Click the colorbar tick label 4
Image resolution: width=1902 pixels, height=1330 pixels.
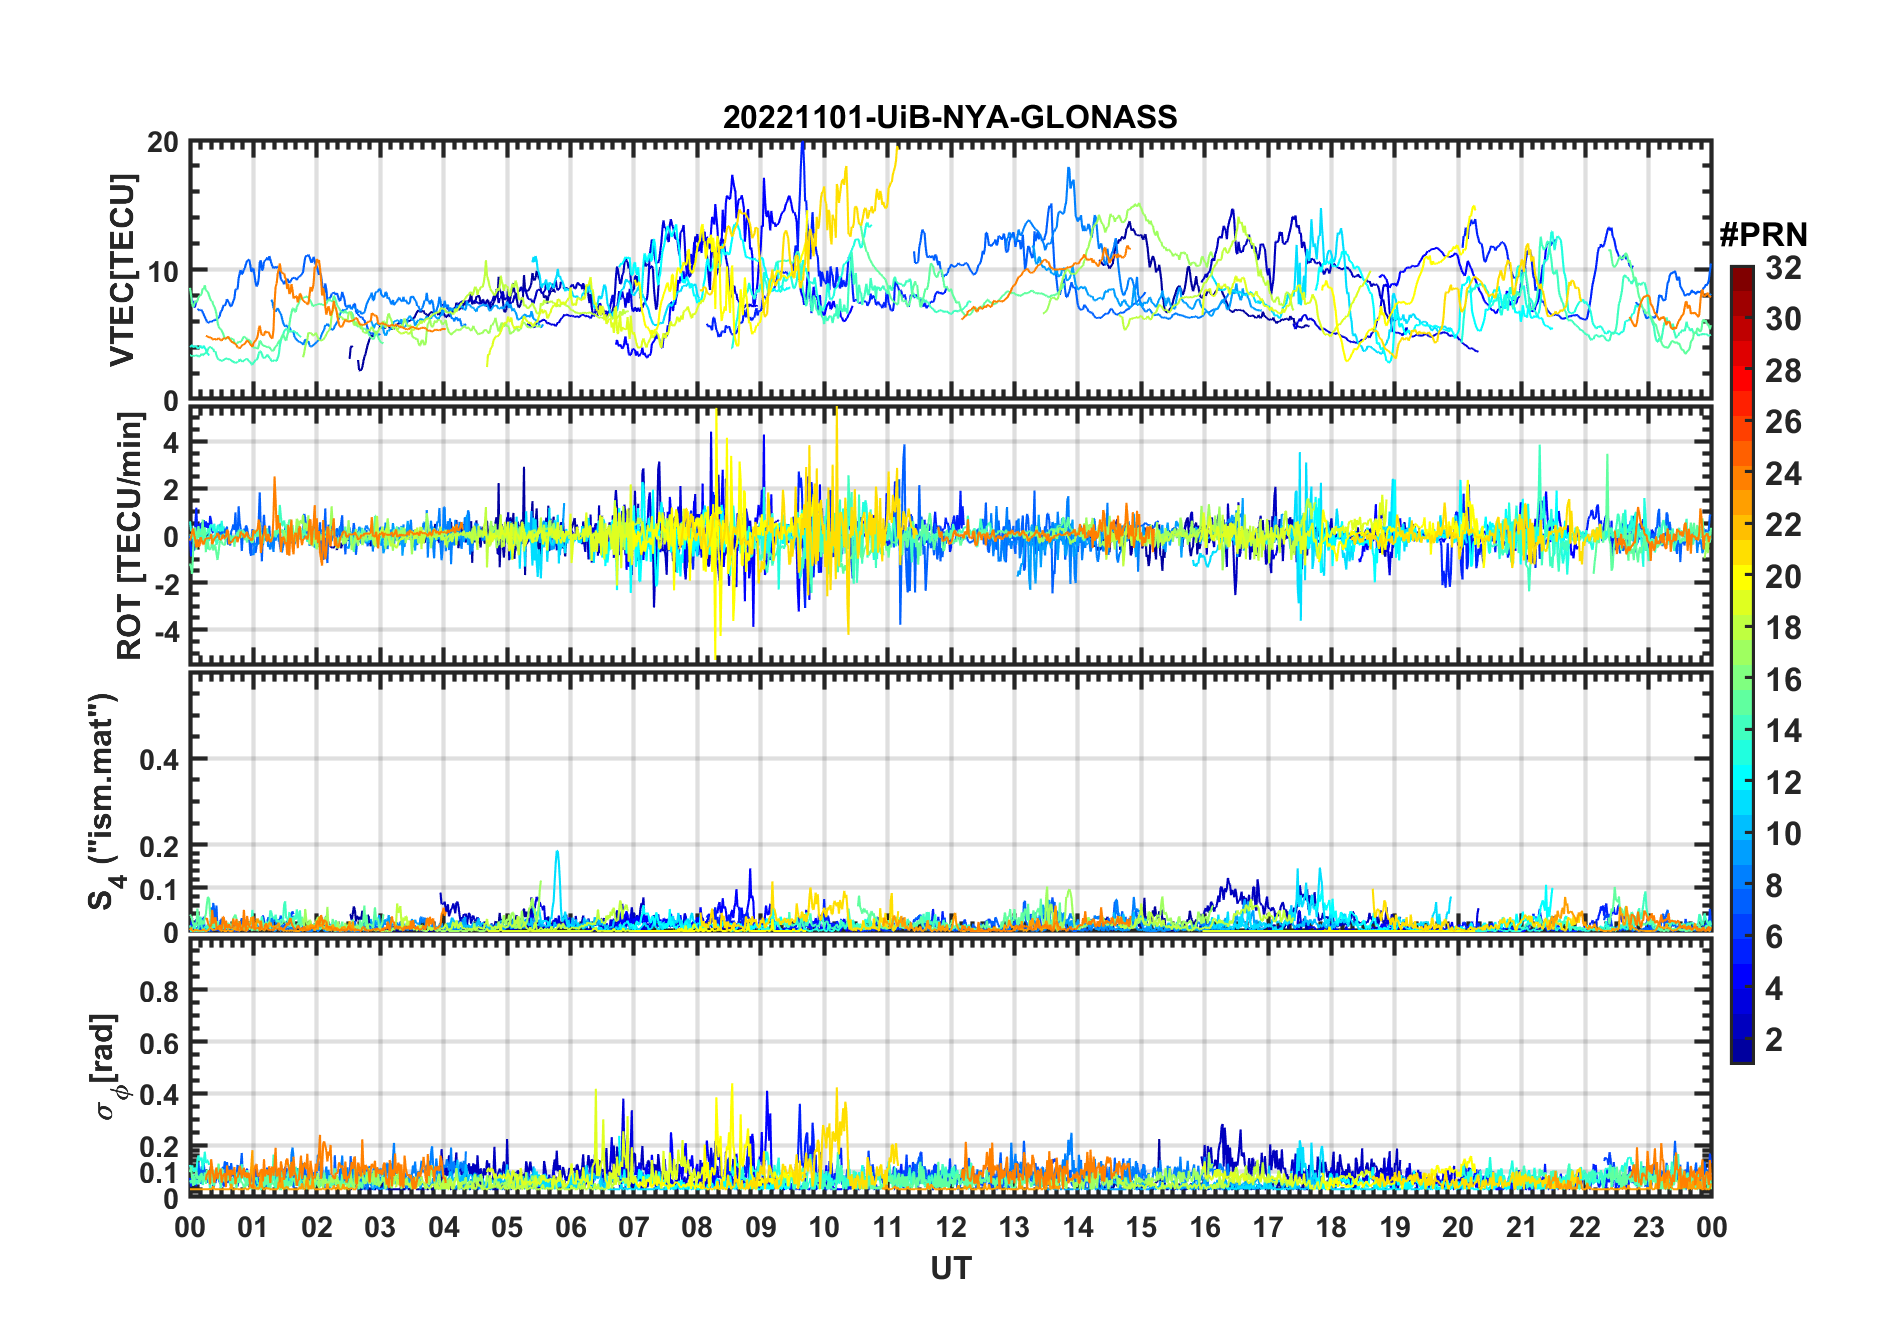point(1774,989)
